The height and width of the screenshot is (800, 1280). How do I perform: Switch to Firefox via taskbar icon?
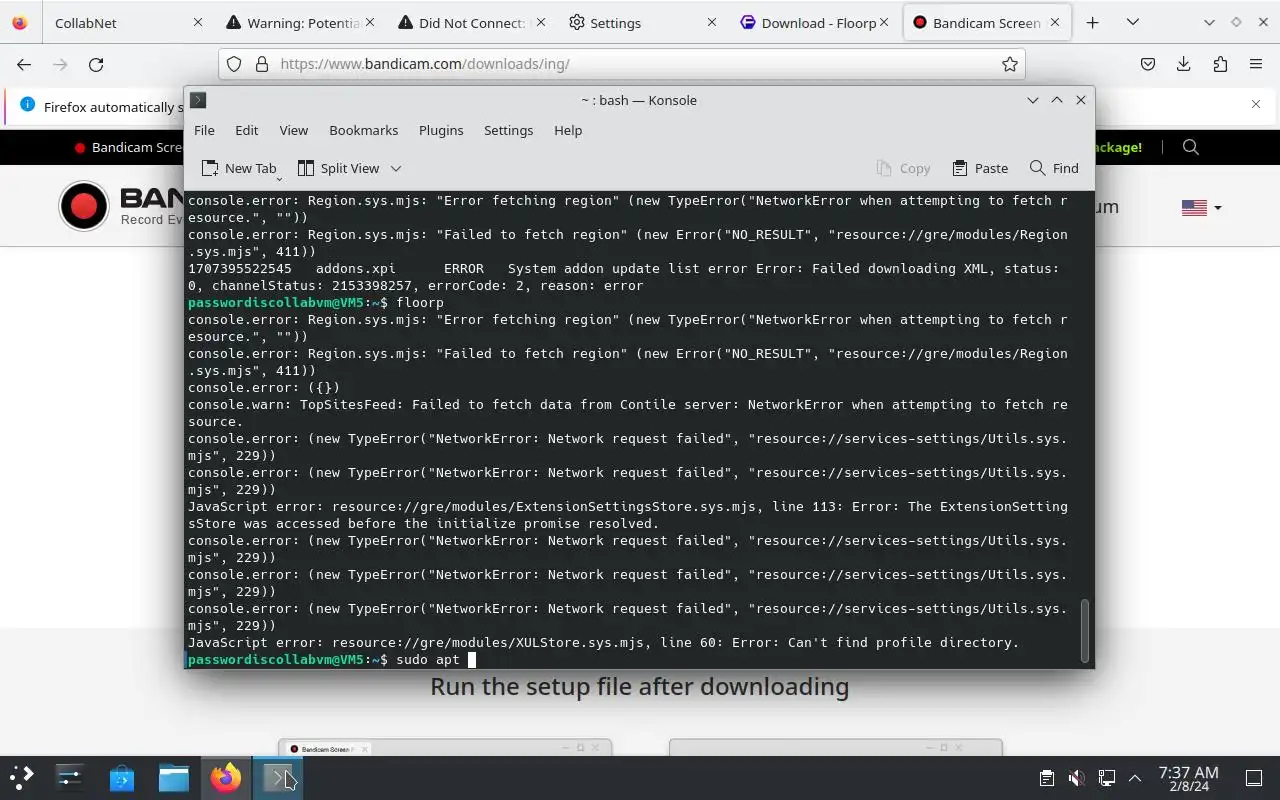pos(226,778)
